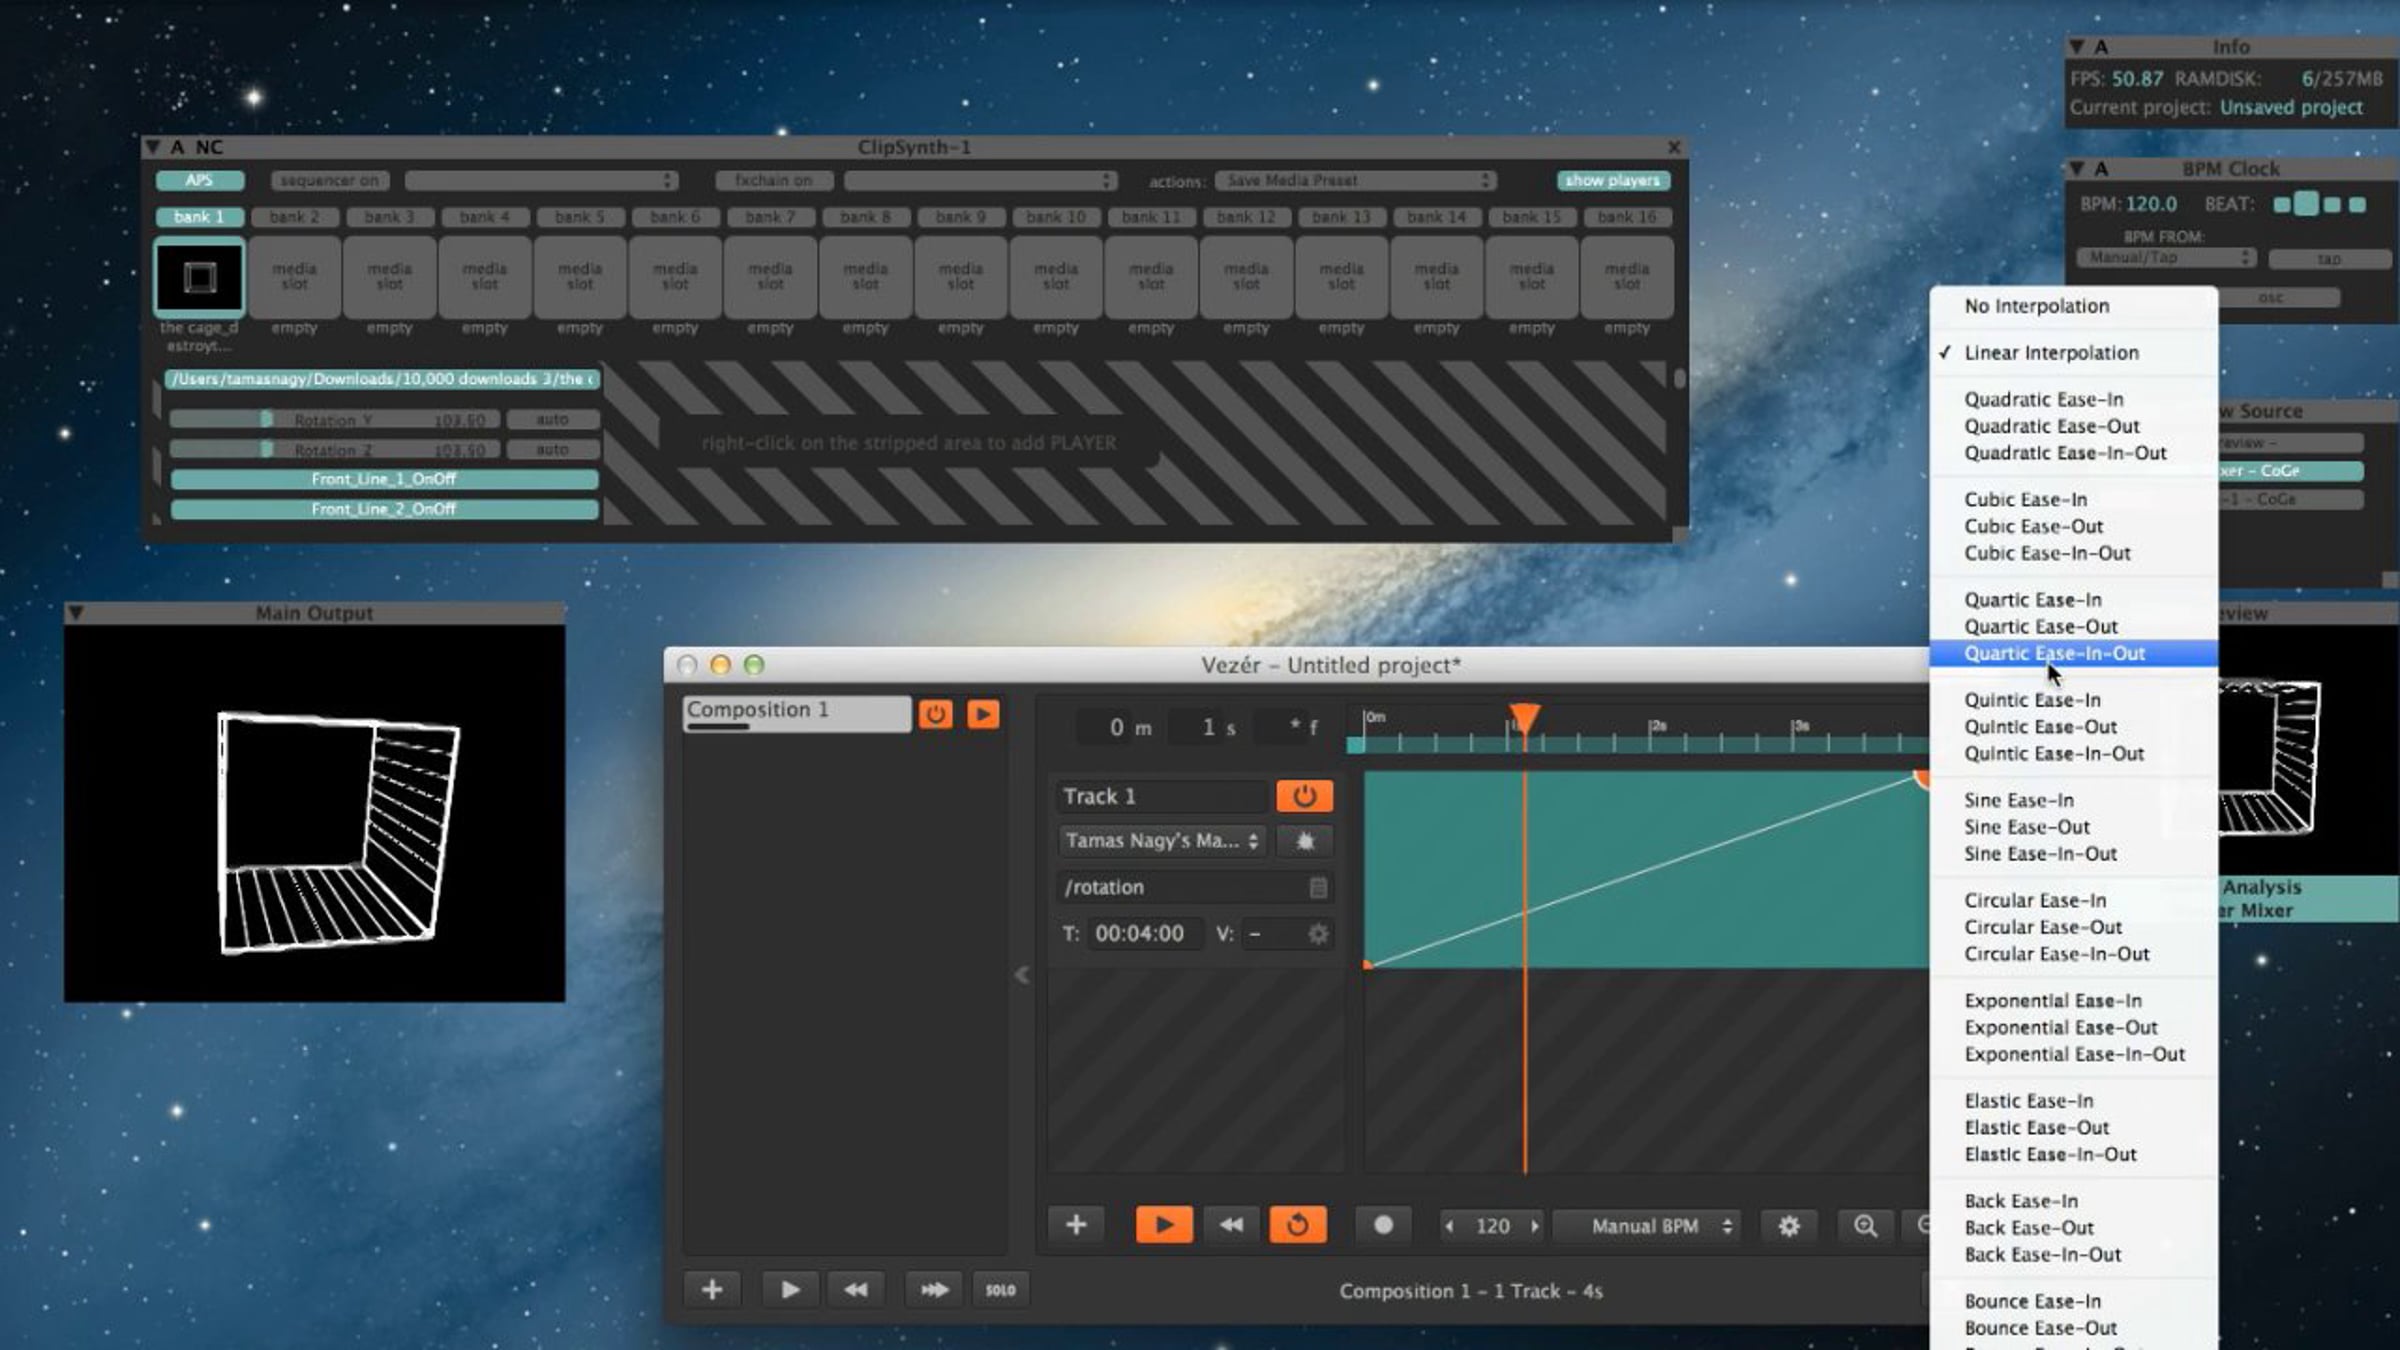Choose Sine Ease-In-Out from the menu

coord(2040,854)
